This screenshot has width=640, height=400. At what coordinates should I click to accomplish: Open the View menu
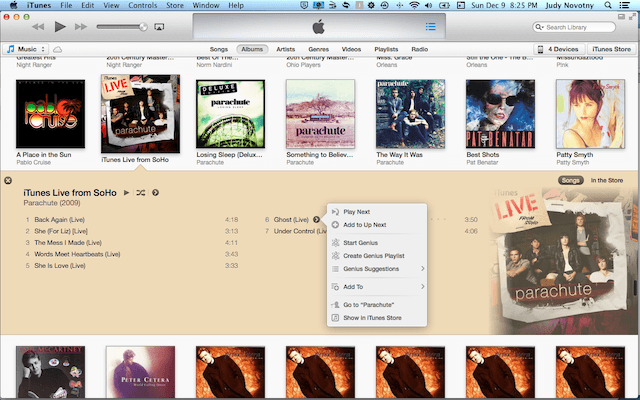point(111,5)
